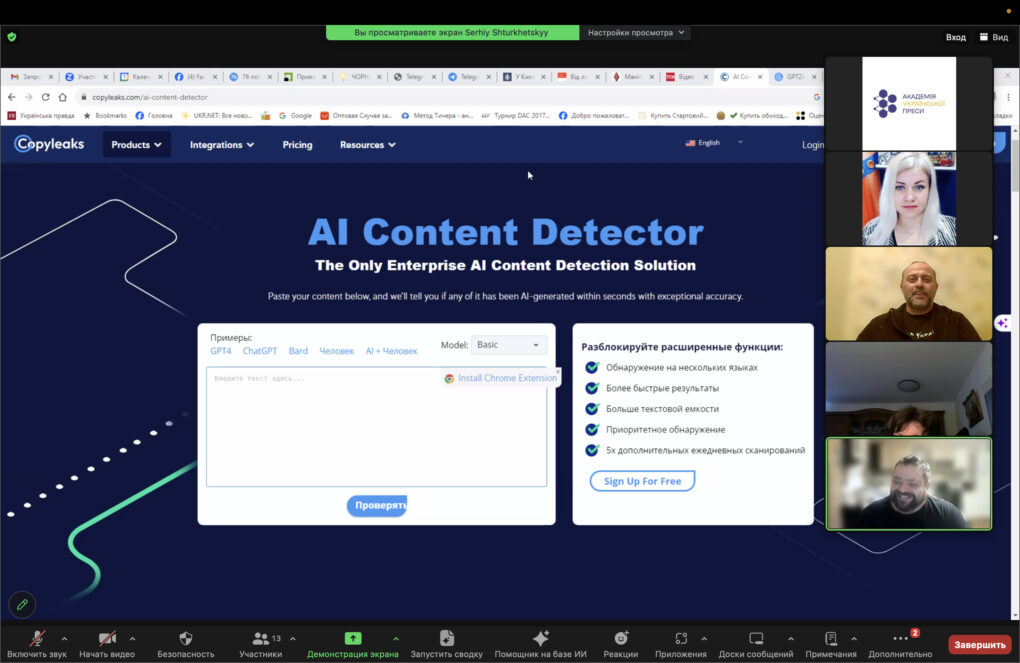
Task: Switch to the Gmail browser tab
Action: pyautogui.click(x=31, y=77)
